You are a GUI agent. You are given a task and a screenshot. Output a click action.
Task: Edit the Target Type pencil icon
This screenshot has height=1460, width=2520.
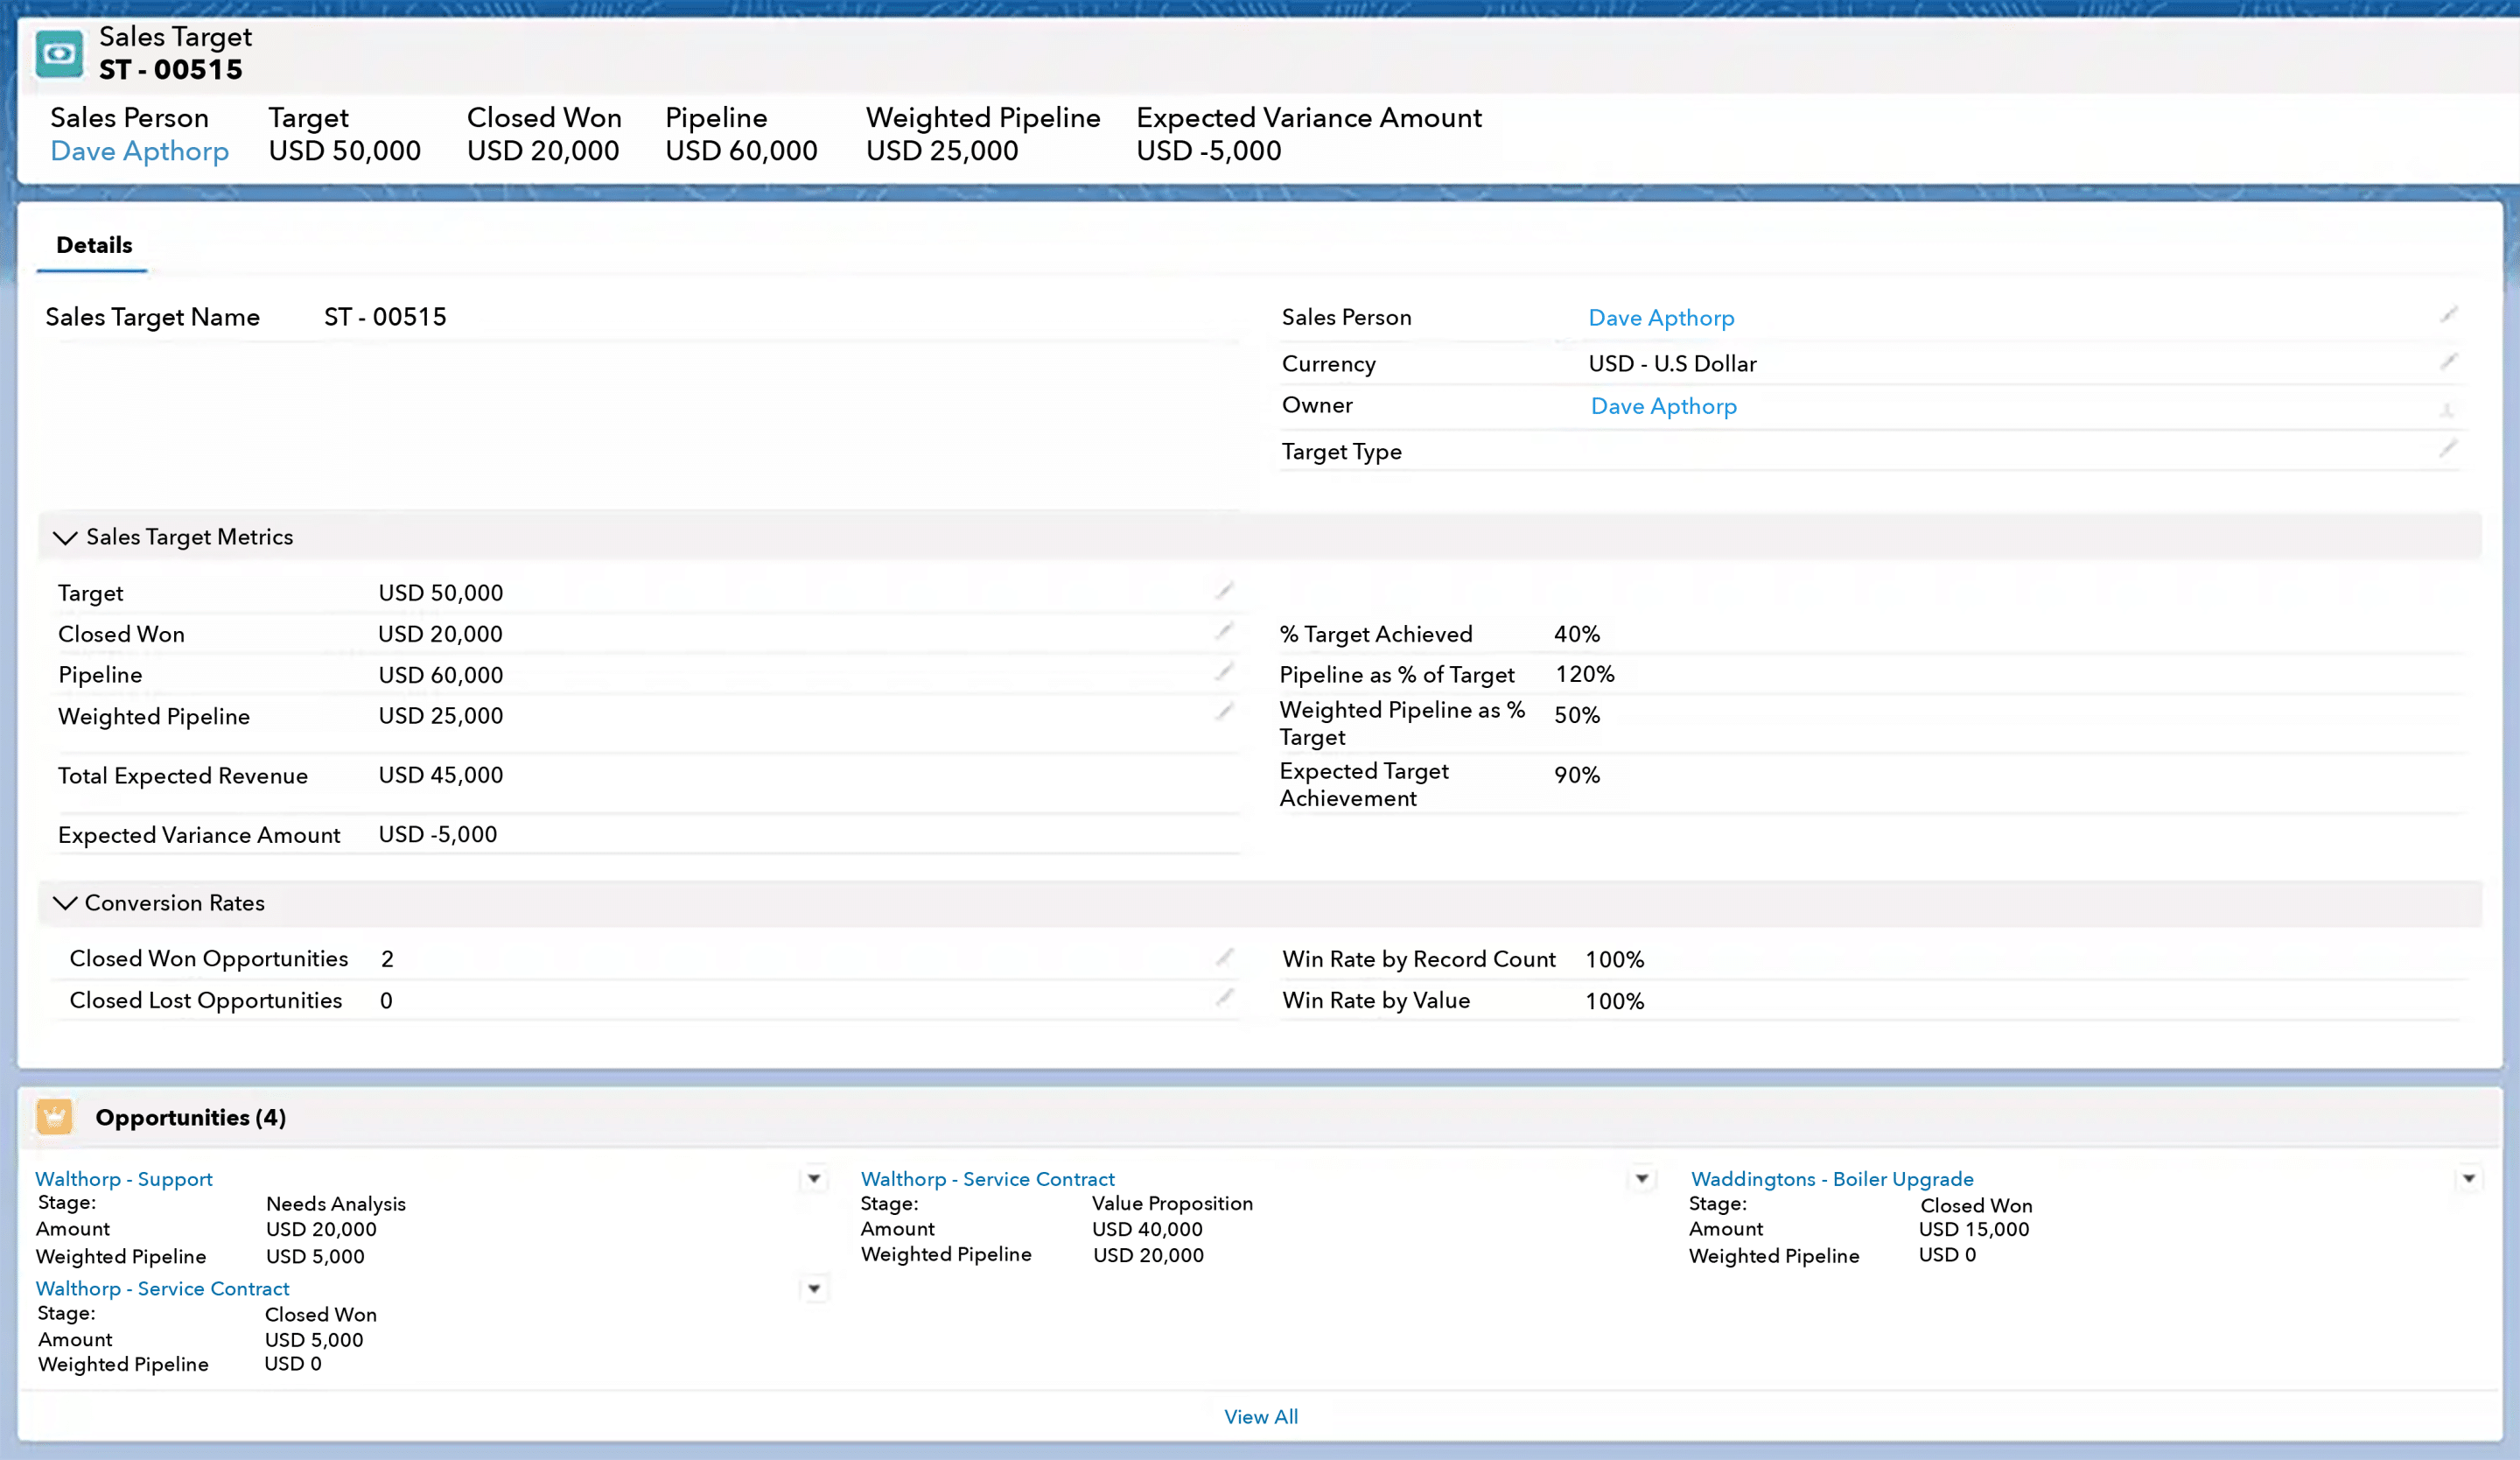click(x=2448, y=449)
